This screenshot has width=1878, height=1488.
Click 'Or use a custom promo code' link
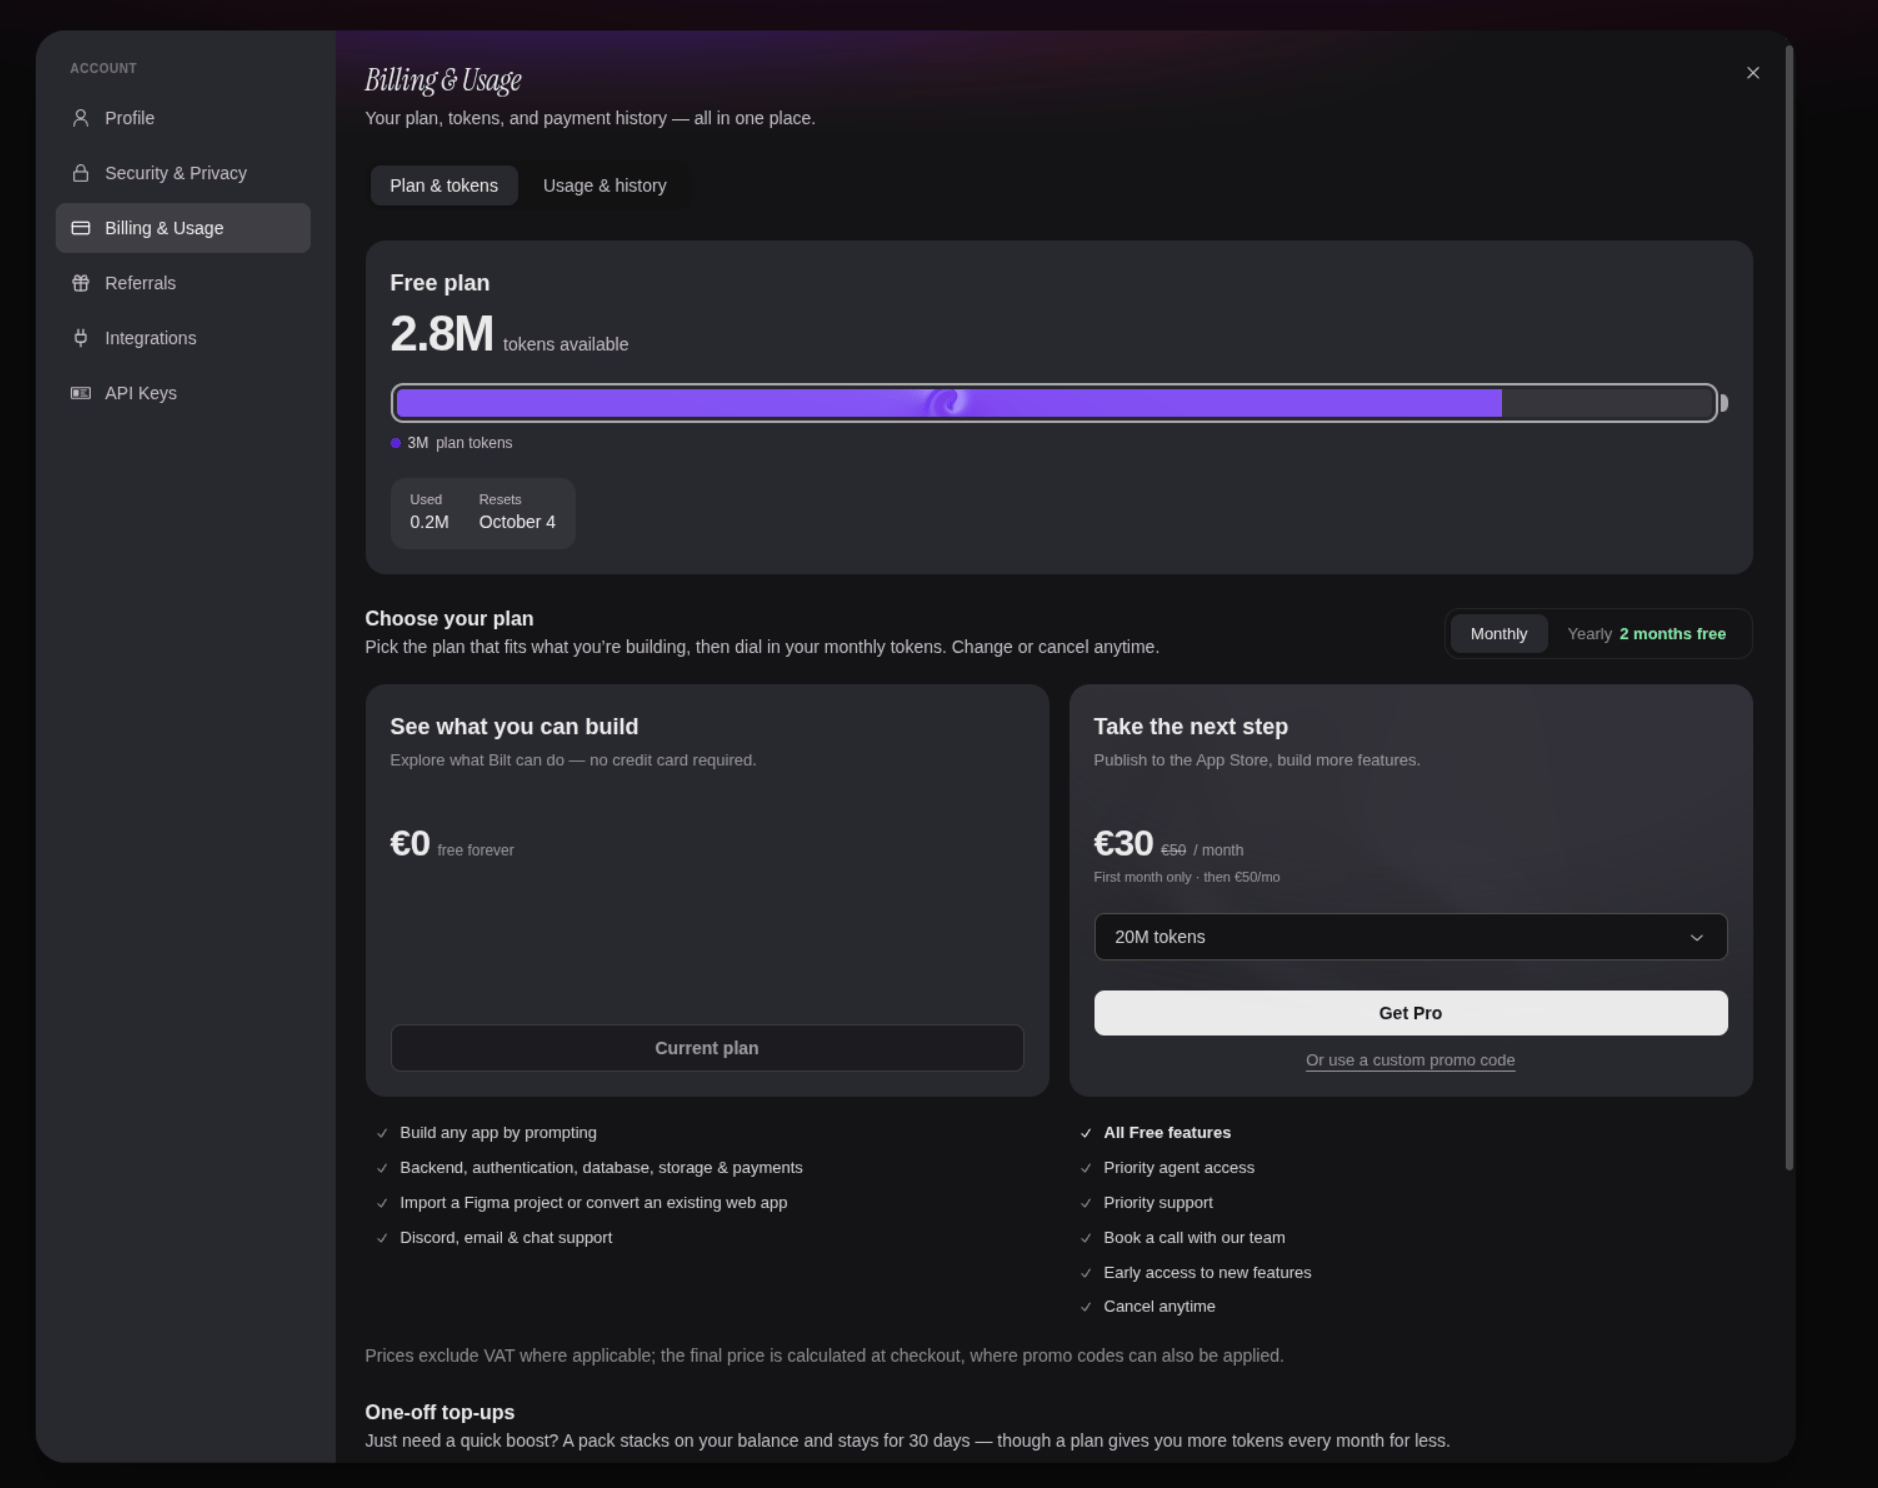pyautogui.click(x=1410, y=1060)
